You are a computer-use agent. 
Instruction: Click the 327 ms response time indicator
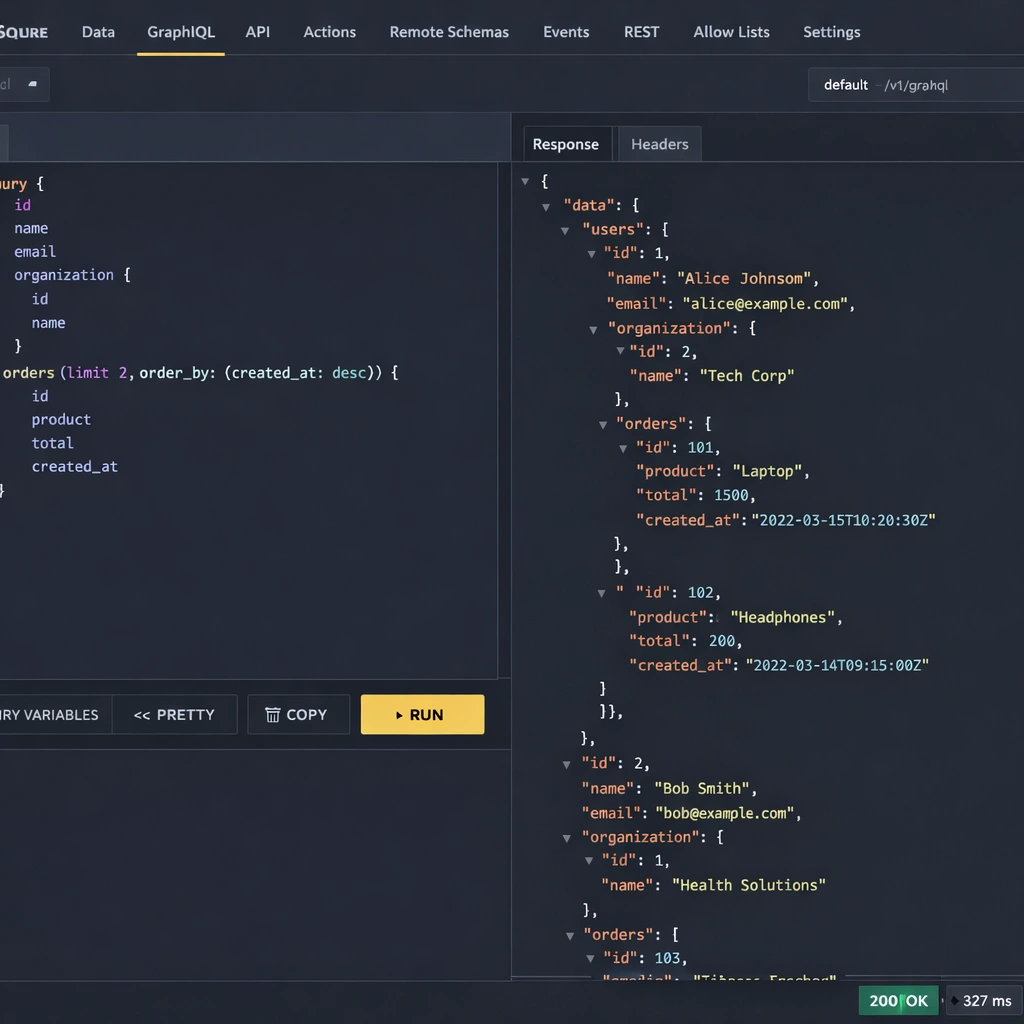pos(986,1000)
